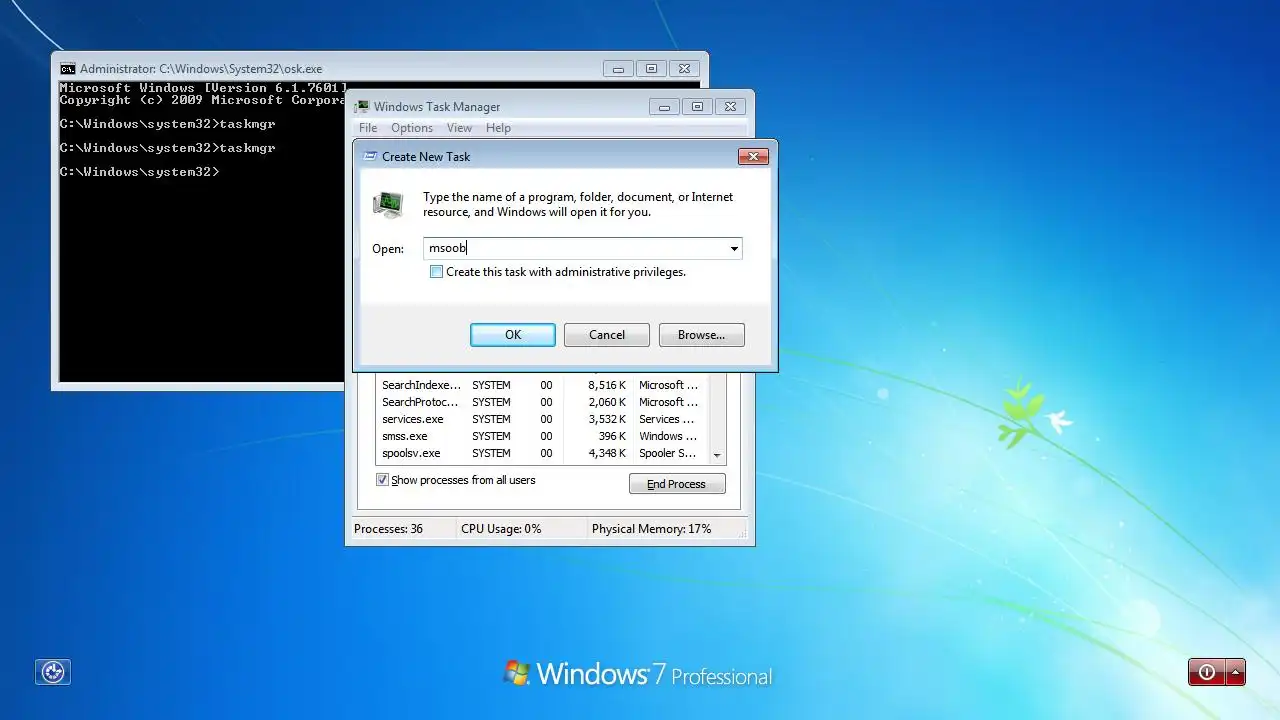Click the 396 K memory value
This screenshot has height=720, width=1280.
pyautogui.click(x=612, y=436)
